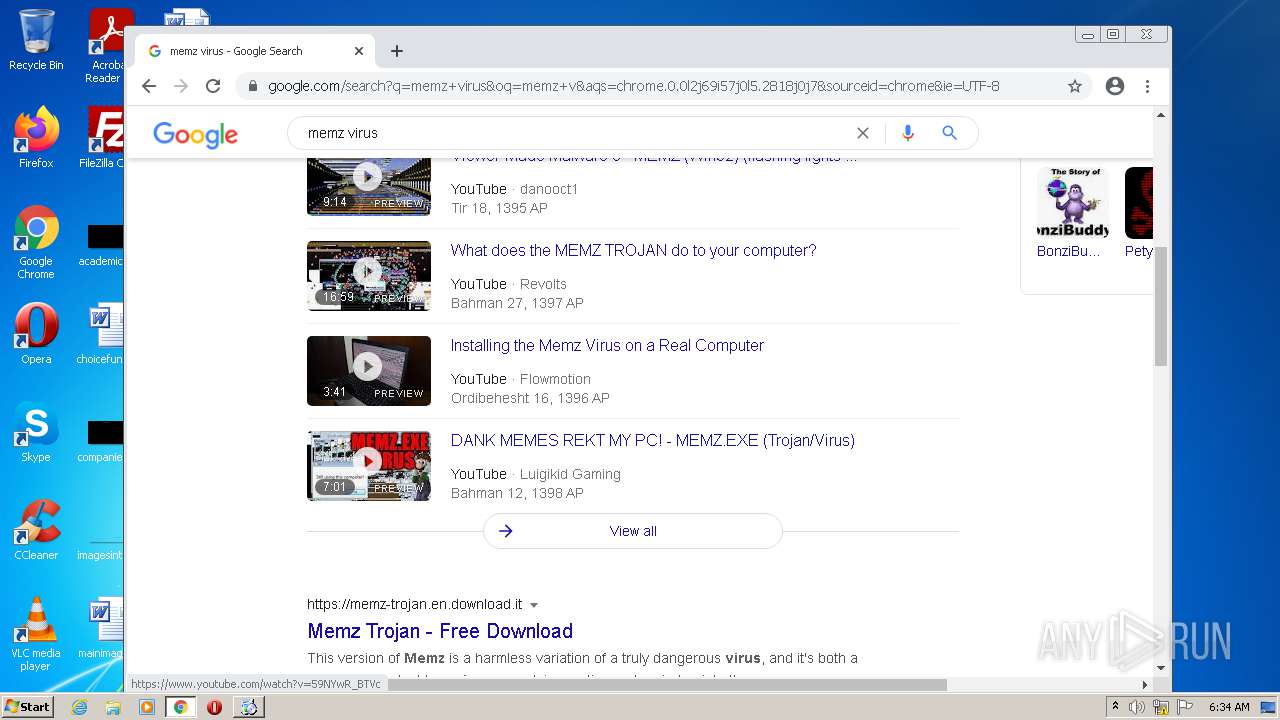Open a new tab with plus button
1280x720 pixels.
(x=397, y=51)
